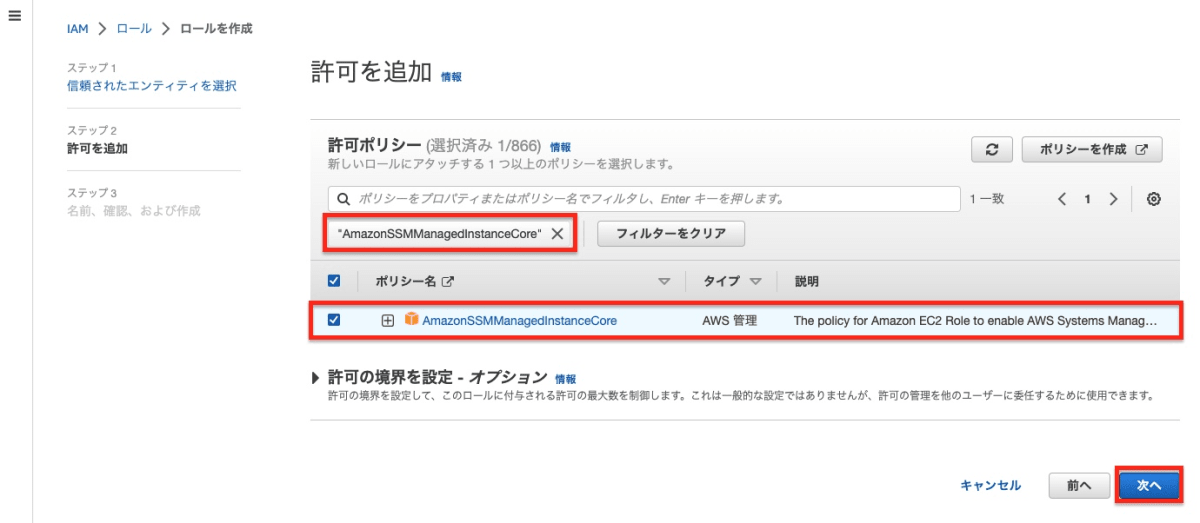The width and height of the screenshot is (1200, 523).
Task: Click フィルターをクリア button
Action: point(670,233)
